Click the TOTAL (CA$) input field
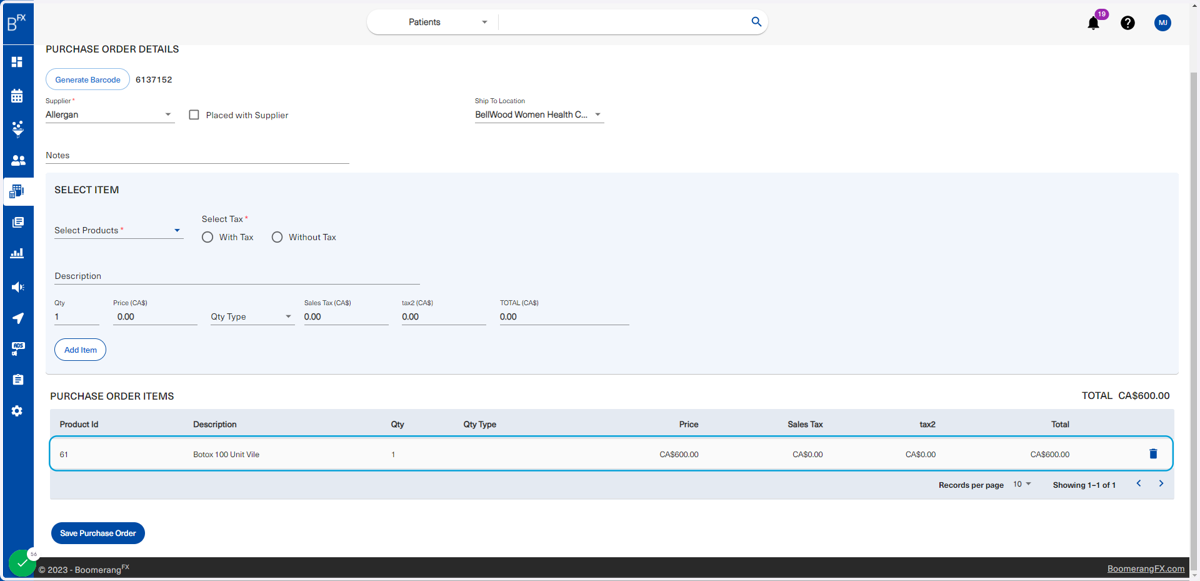Image resolution: width=1200 pixels, height=581 pixels. (564, 317)
